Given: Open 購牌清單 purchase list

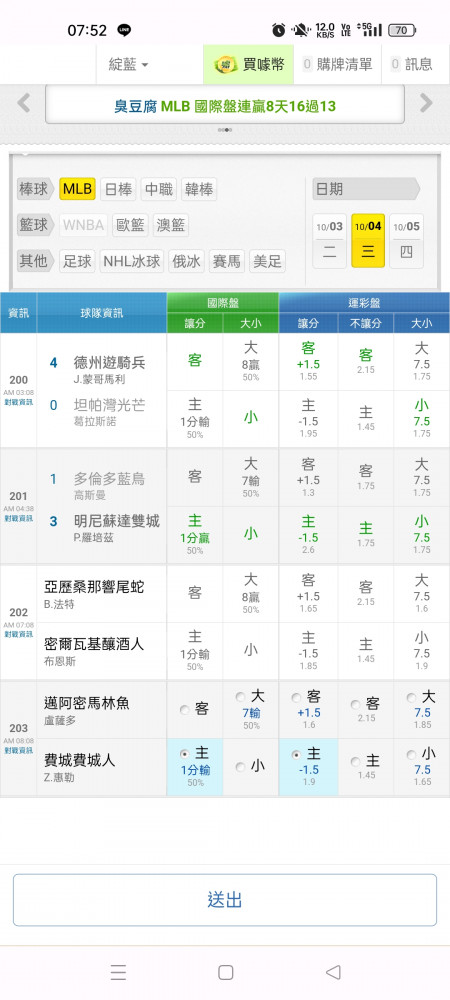Looking at the screenshot, I should (337, 64).
